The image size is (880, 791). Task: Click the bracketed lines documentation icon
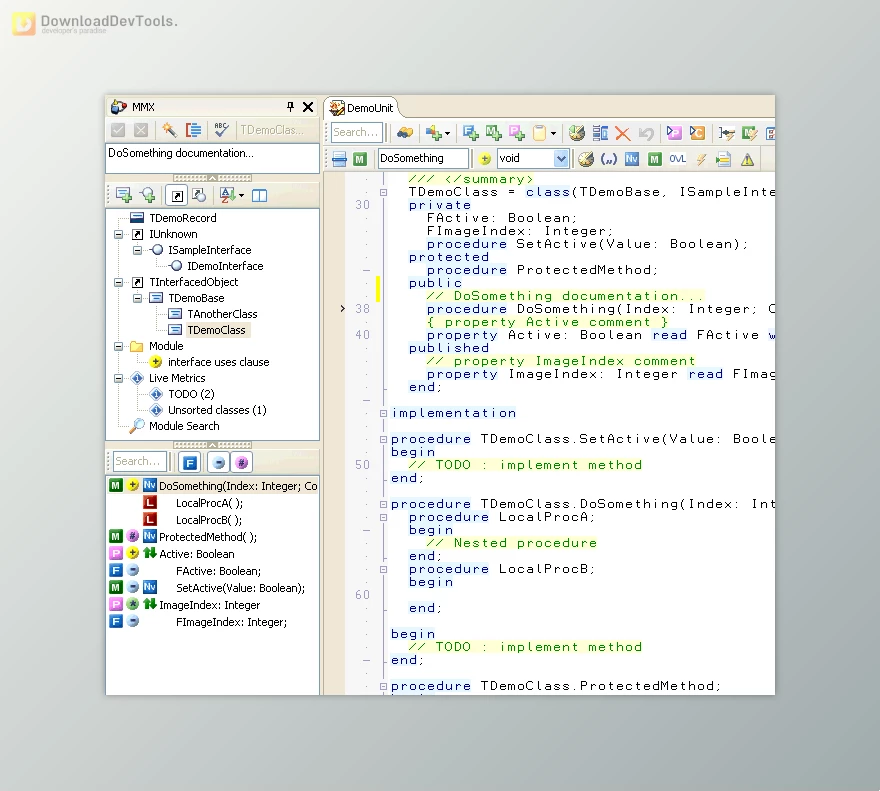pyautogui.click(x=193, y=130)
